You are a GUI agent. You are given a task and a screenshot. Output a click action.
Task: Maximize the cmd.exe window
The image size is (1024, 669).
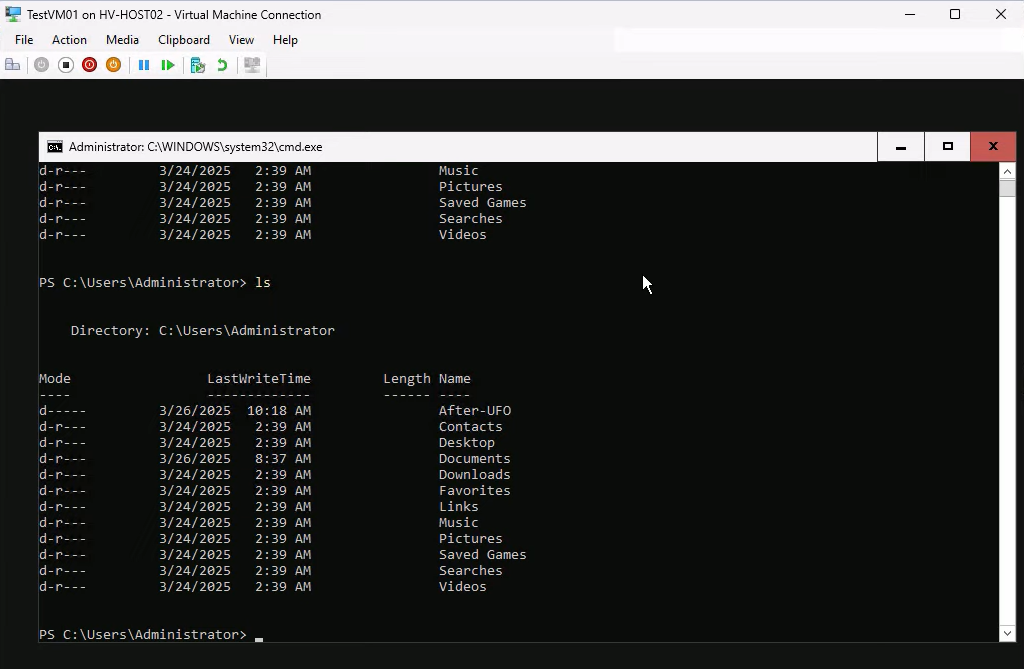coord(948,147)
